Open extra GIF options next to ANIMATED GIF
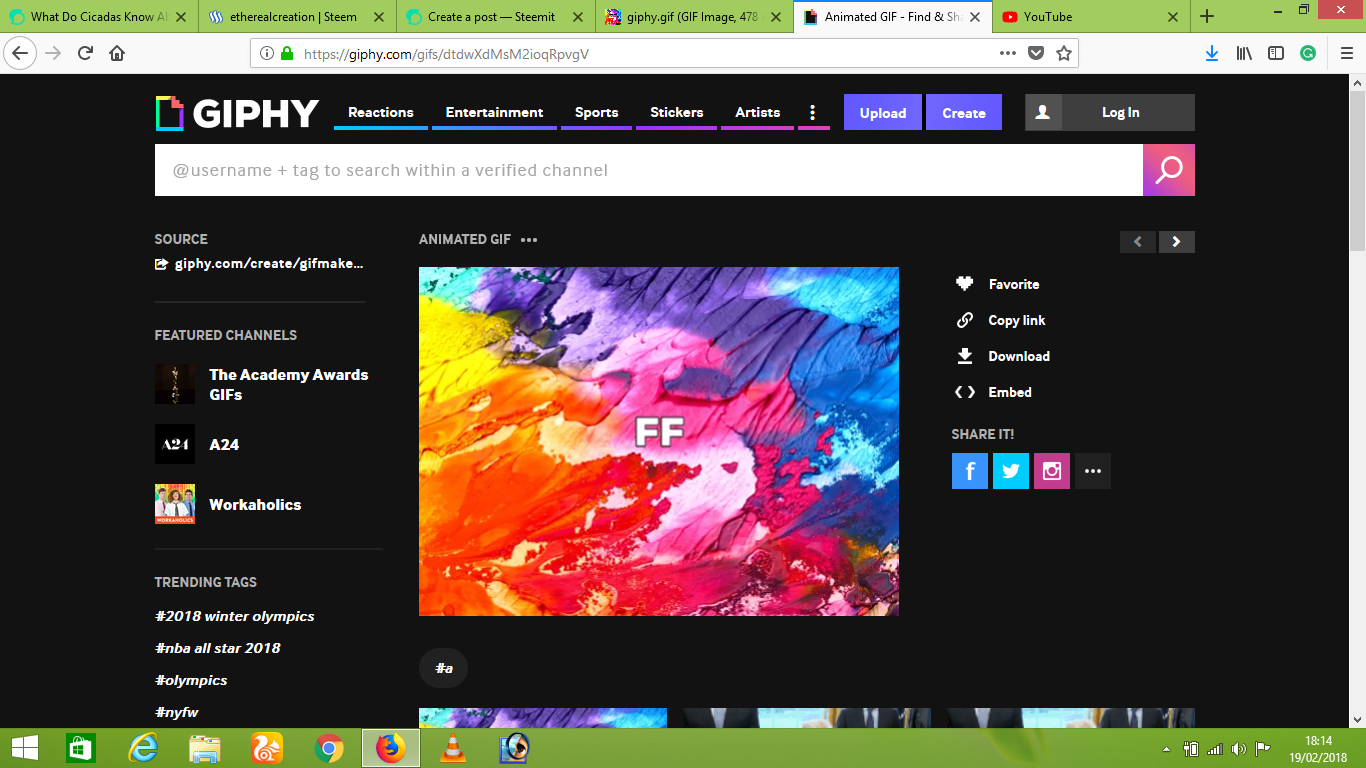This screenshot has height=768, width=1366. tap(528, 239)
